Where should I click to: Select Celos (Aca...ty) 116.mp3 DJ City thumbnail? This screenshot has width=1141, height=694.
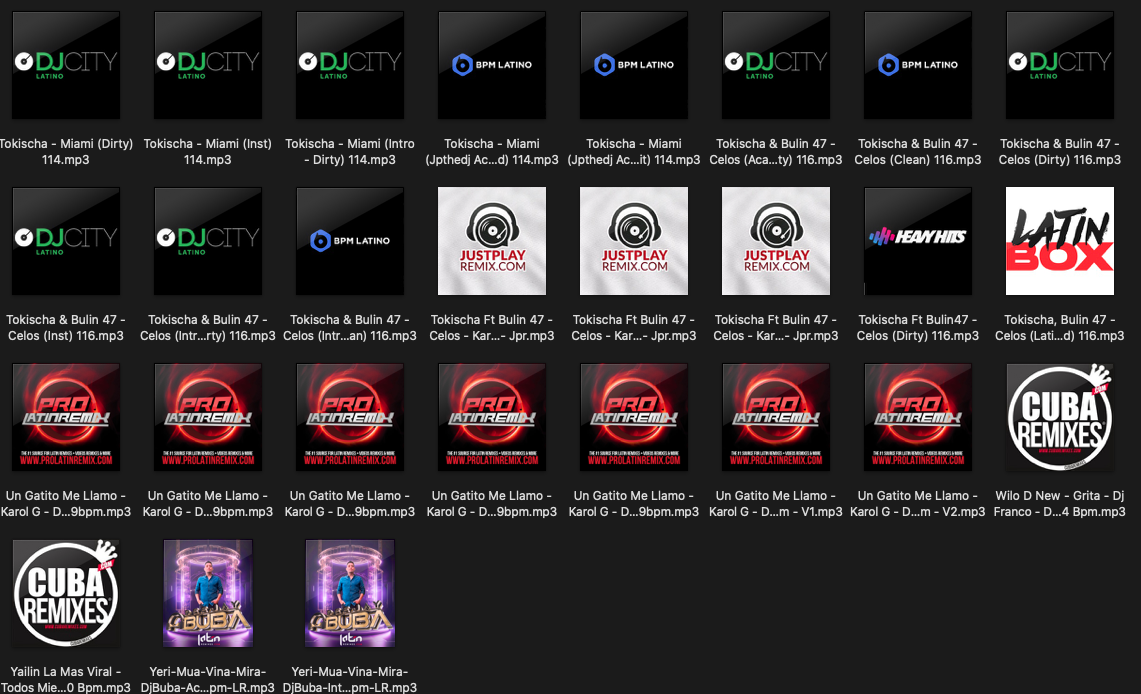coord(776,65)
